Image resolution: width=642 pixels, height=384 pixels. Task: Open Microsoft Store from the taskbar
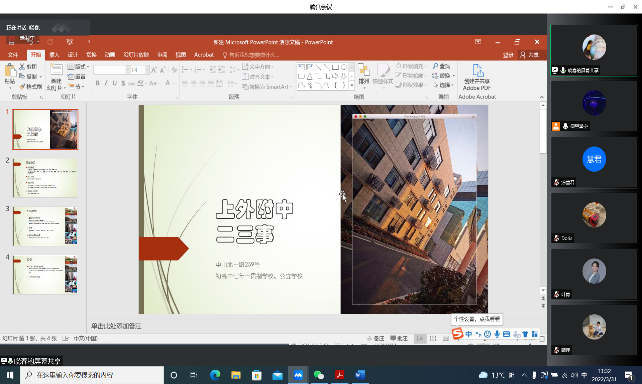tap(257, 375)
